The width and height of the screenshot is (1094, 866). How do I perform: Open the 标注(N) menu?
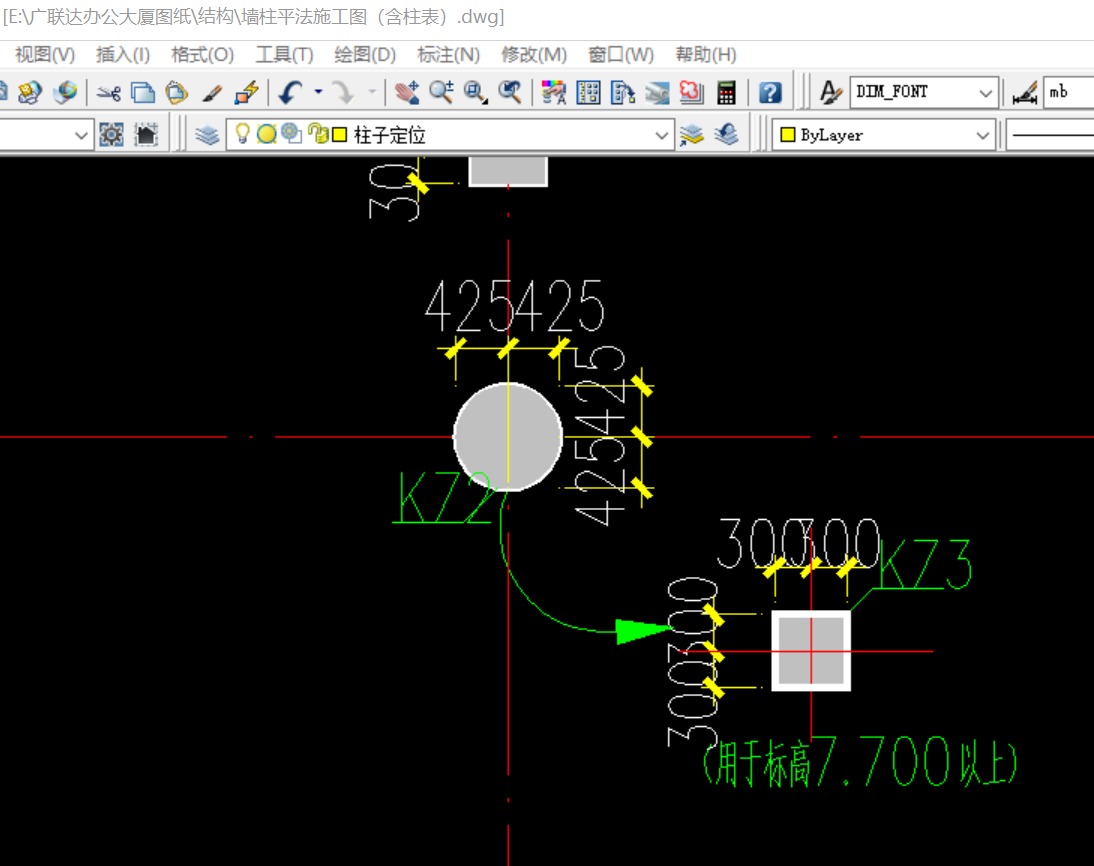pos(449,54)
